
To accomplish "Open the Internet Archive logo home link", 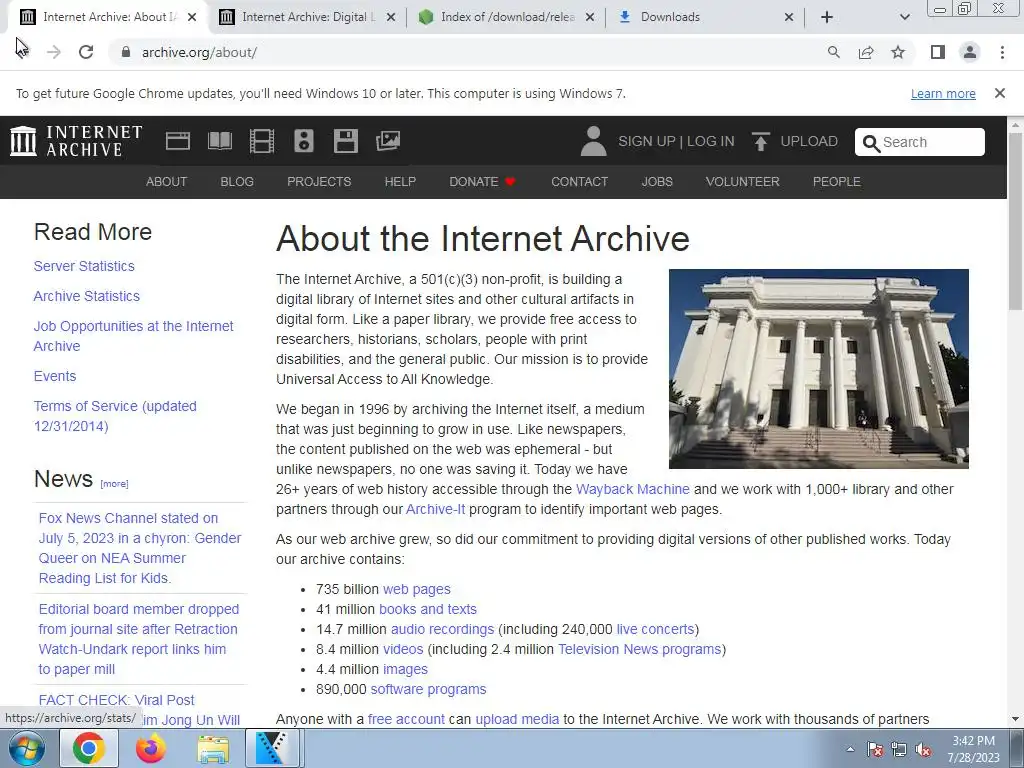I will pos(76,141).
